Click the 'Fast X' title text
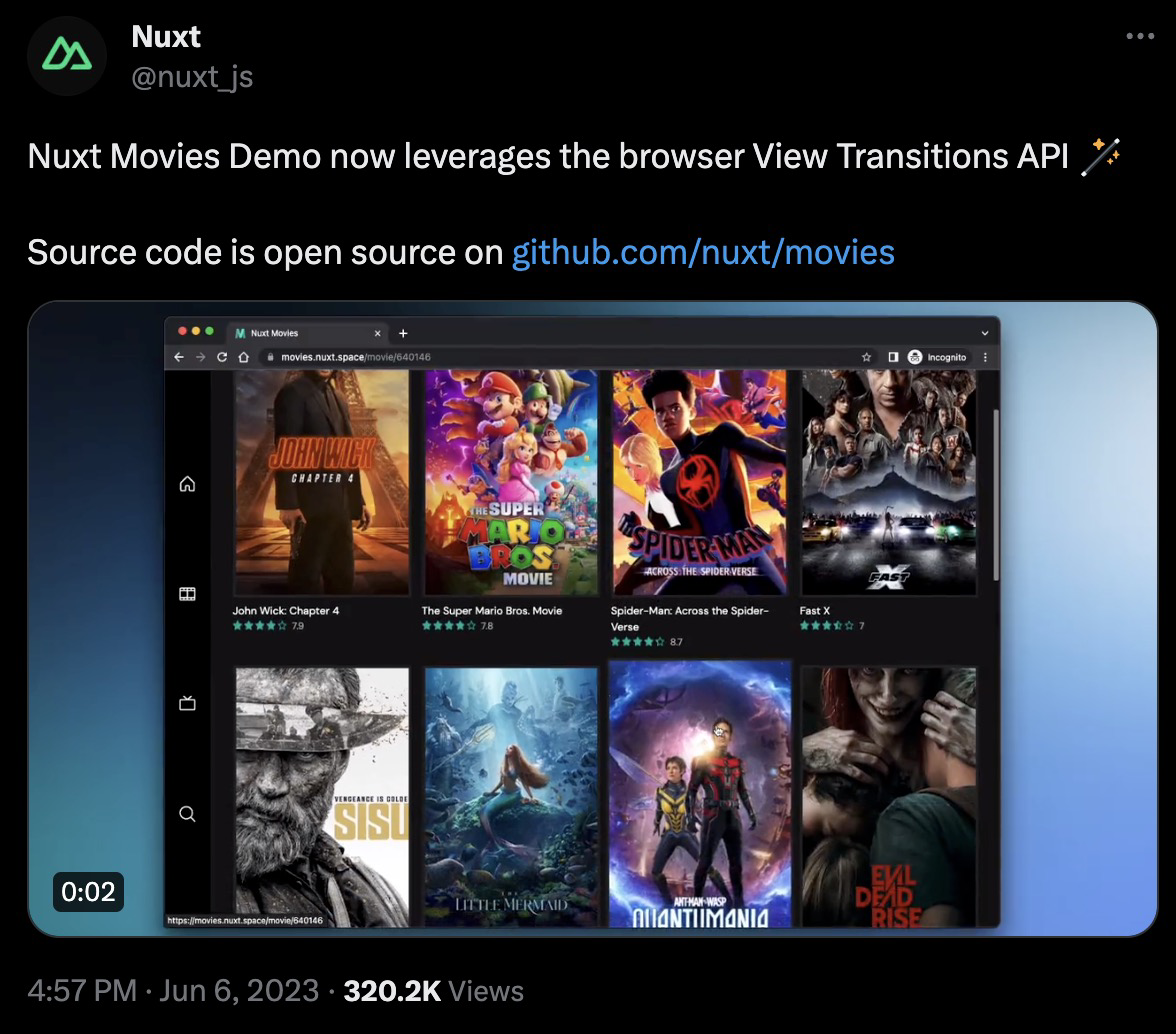This screenshot has height=1034, width=1176. (x=814, y=610)
